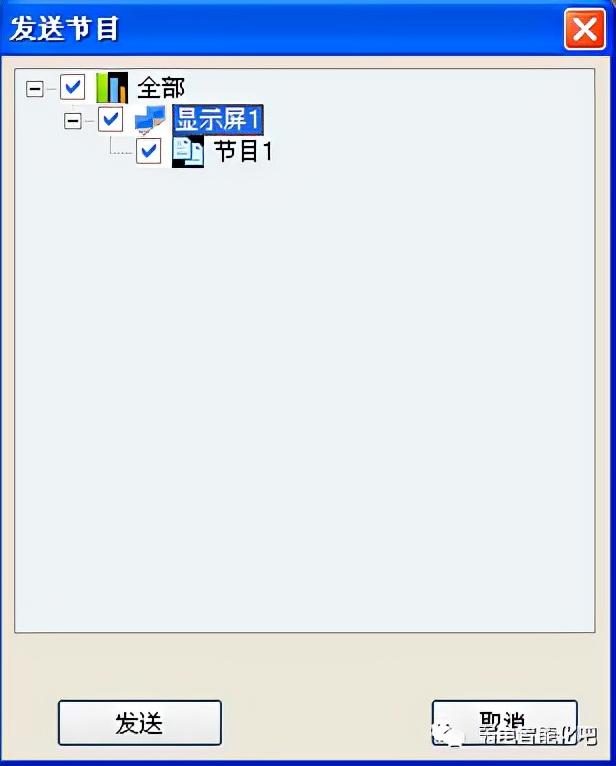Select the 全部 tree label
The image size is (616, 766).
(x=161, y=88)
